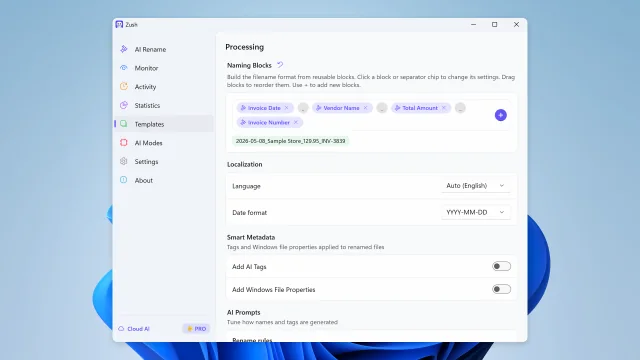Click separator chip after Total Amount
This screenshot has height=360, width=640.
click(460, 108)
